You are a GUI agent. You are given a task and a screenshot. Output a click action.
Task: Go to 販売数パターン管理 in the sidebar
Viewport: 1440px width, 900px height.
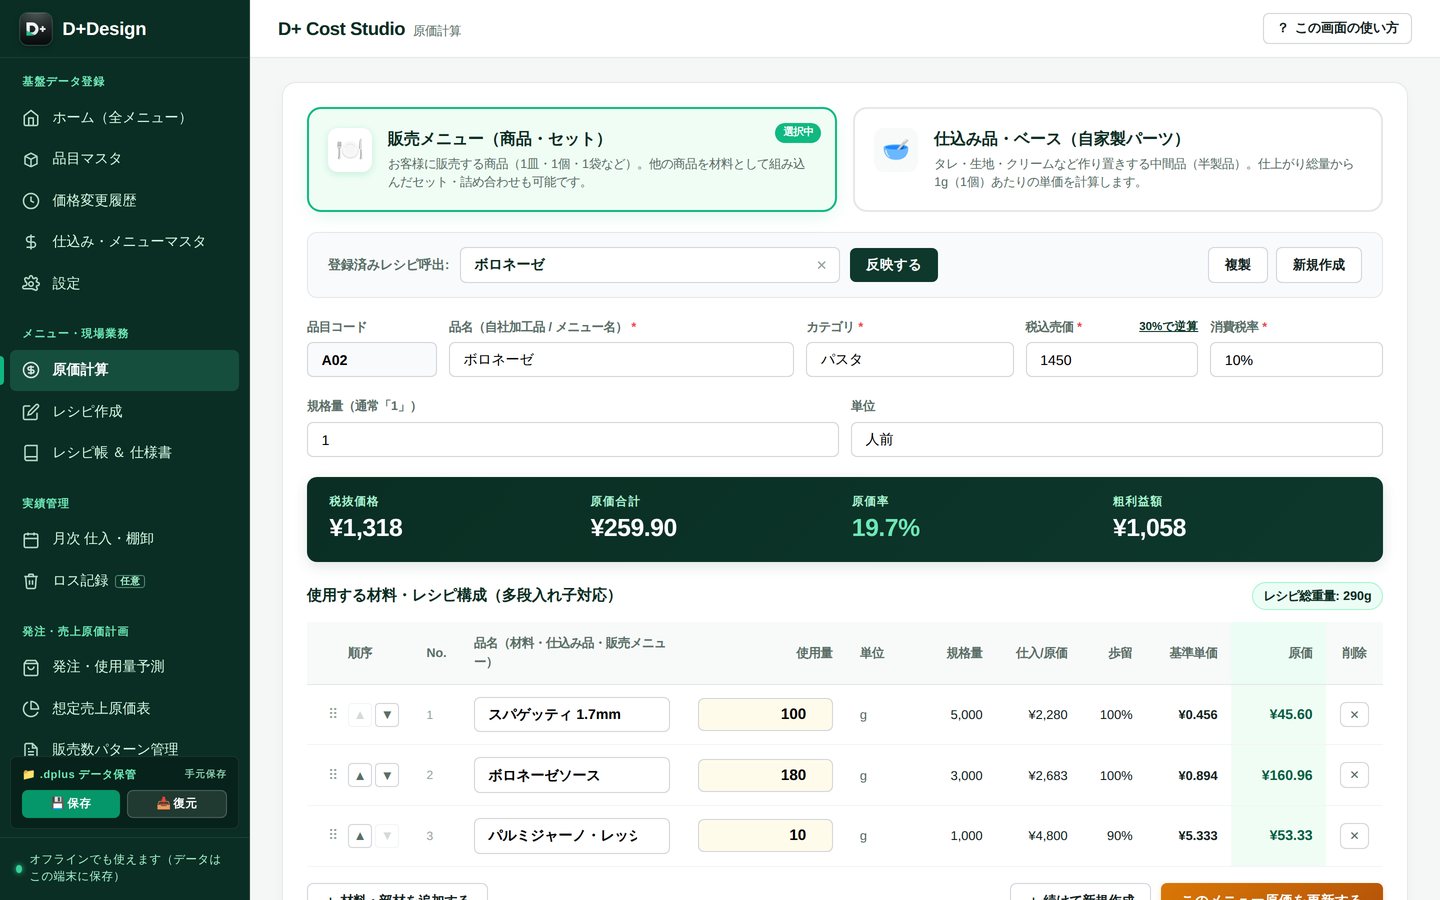115,749
